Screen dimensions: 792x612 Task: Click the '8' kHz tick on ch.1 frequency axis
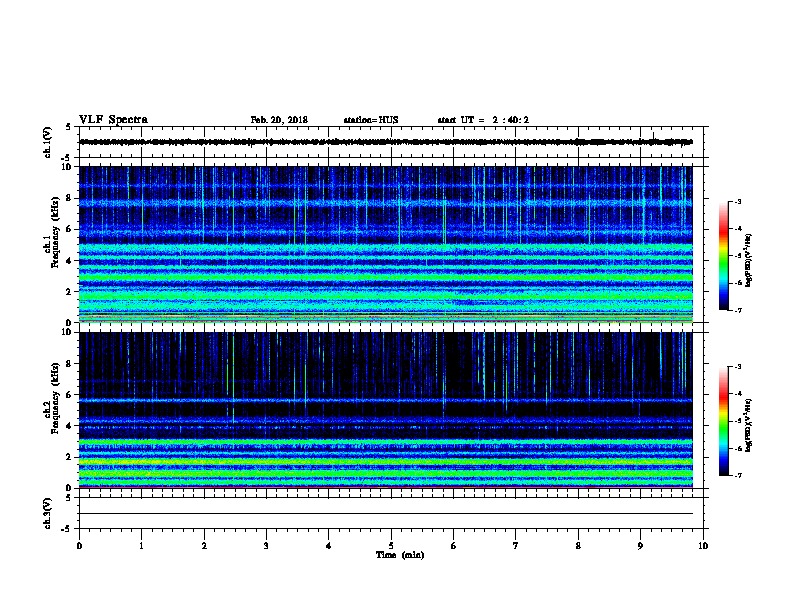70,198
